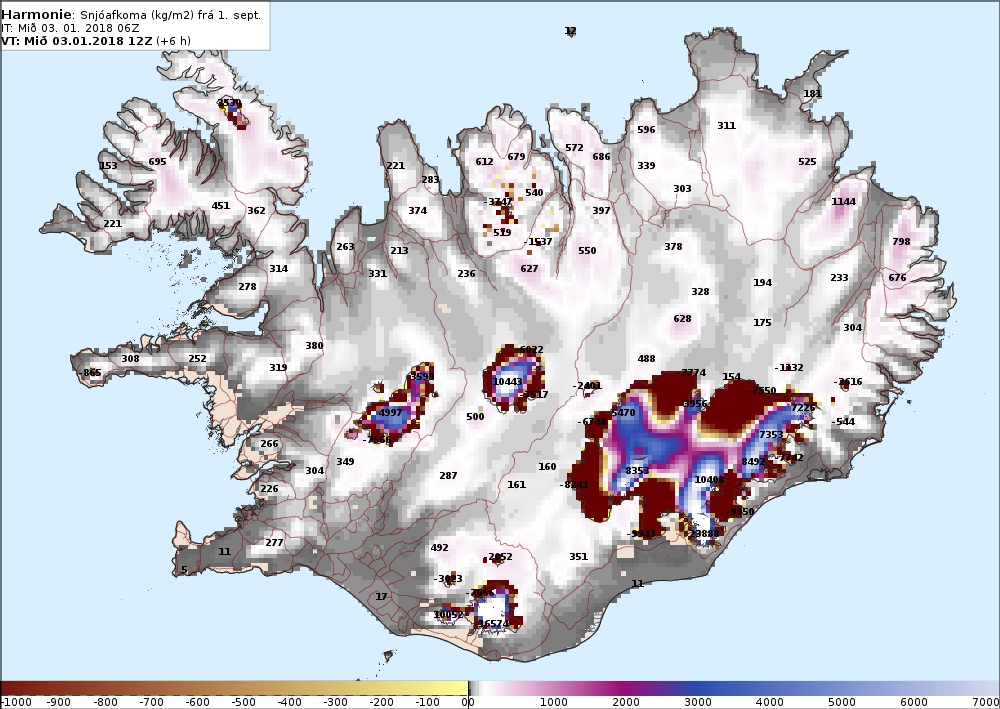Screen dimensions: 1000x709
Task: Click the map value 525
Action: pos(807,161)
